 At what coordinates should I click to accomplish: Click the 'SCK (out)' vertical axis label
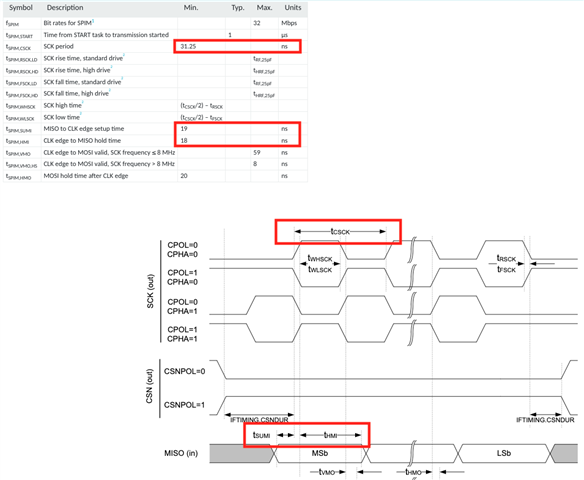(x=150, y=291)
